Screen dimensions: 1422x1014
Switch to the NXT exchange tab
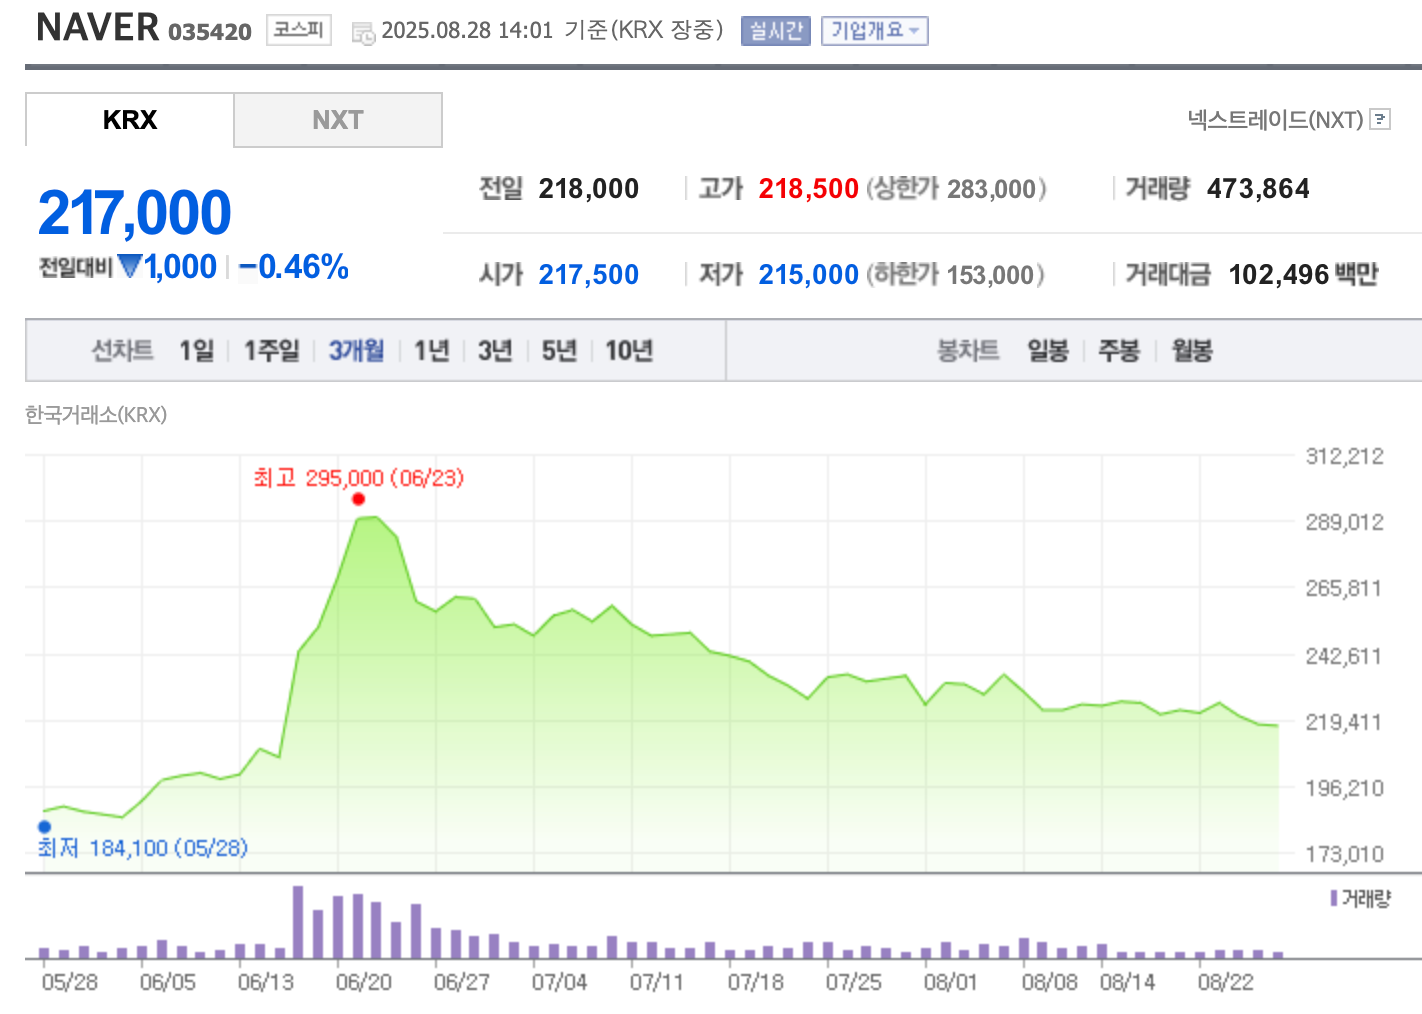(x=337, y=119)
